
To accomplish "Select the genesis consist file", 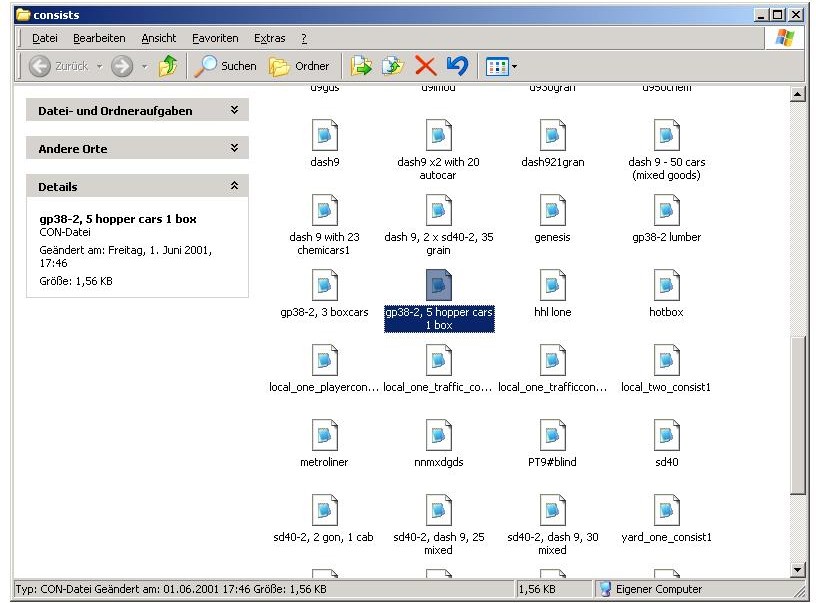I will coord(552,210).
